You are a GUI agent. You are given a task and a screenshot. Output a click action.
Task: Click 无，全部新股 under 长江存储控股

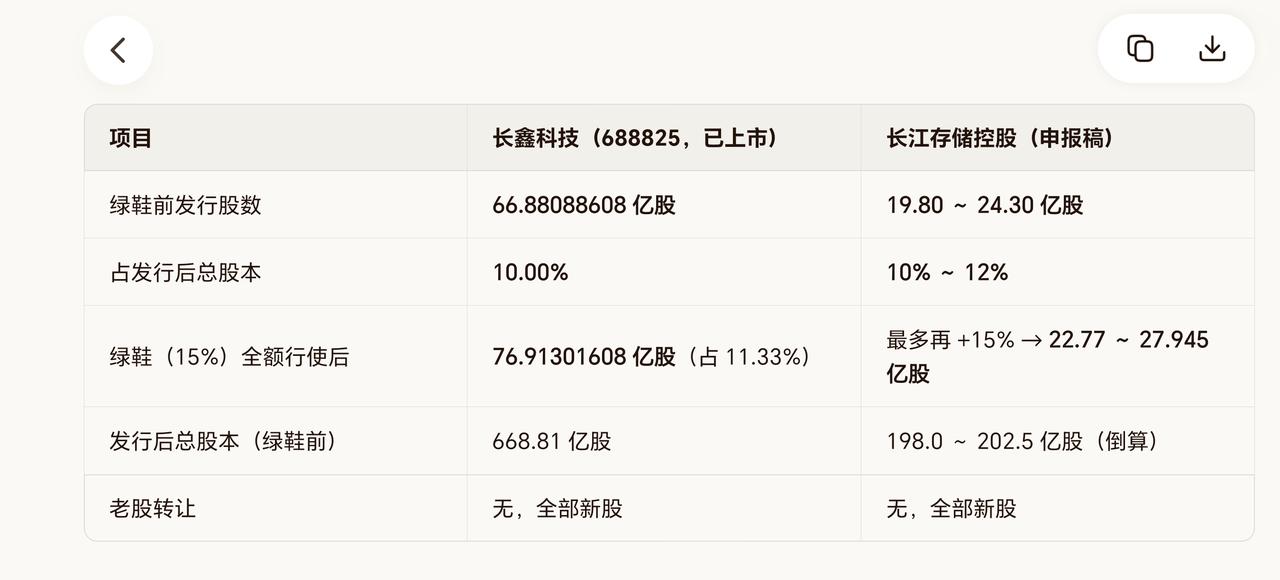coord(951,508)
